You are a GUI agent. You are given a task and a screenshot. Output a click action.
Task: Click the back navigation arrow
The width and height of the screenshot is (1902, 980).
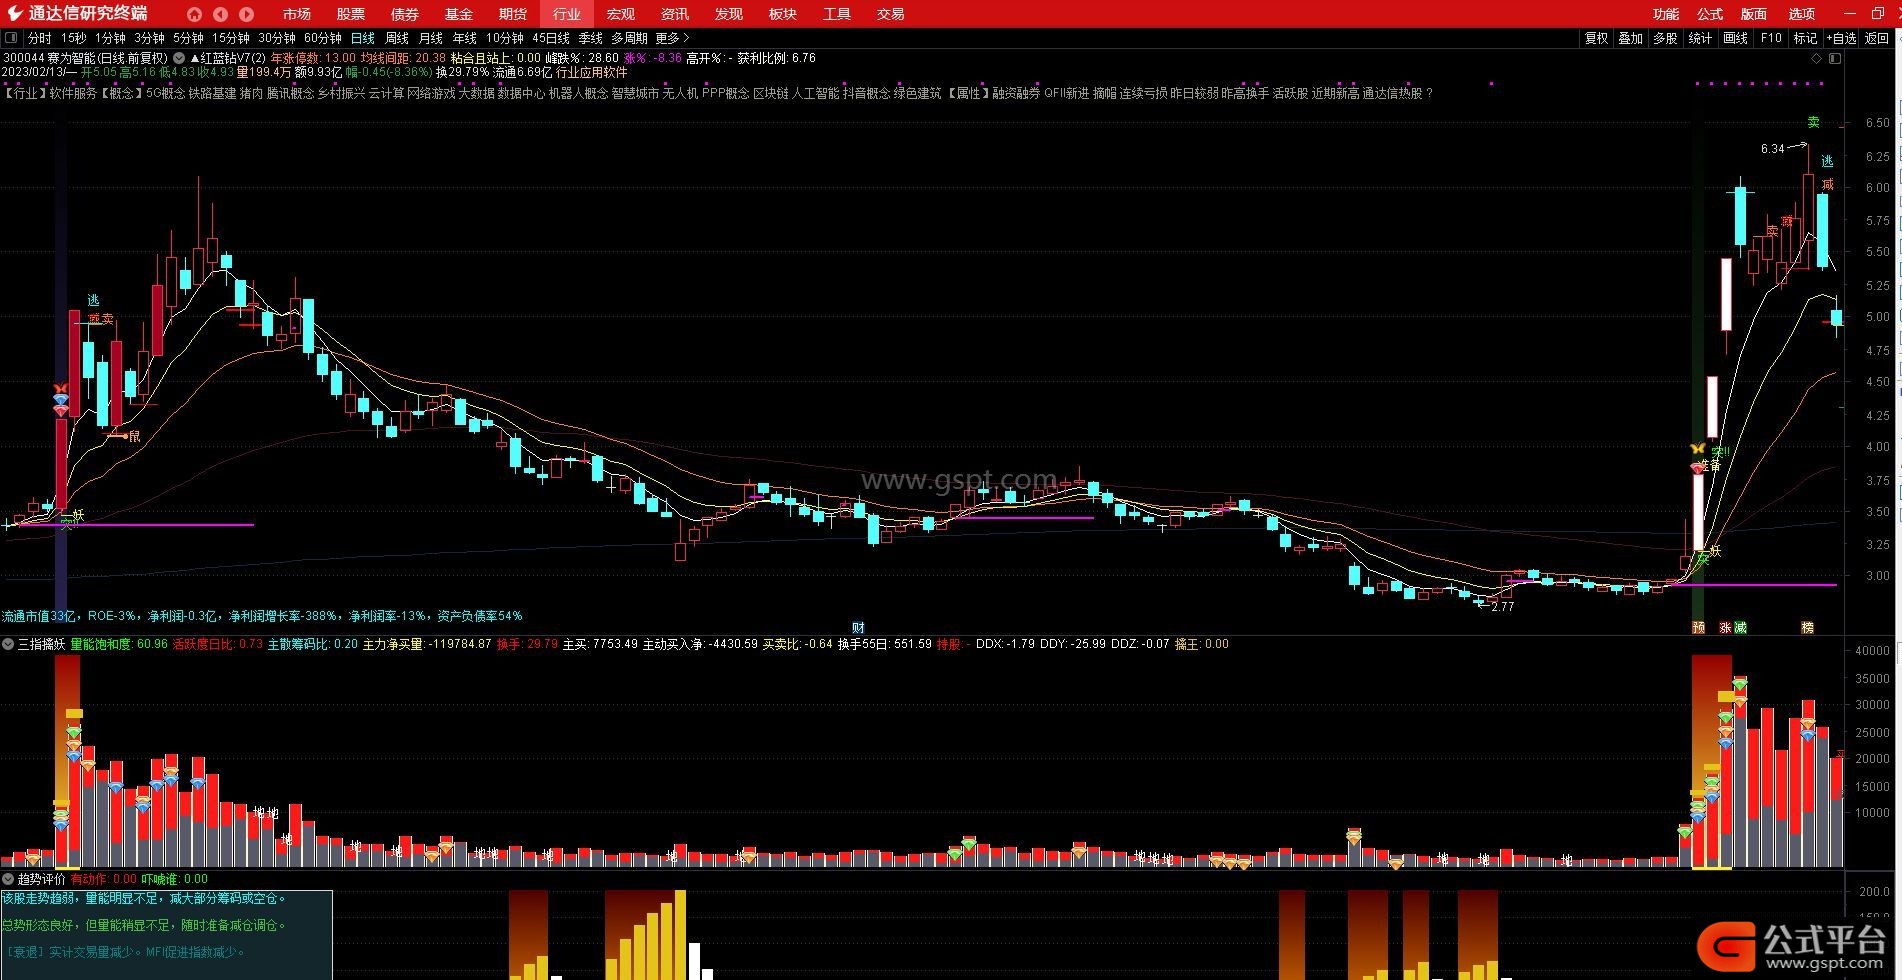pyautogui.click(x=220, y=14)
